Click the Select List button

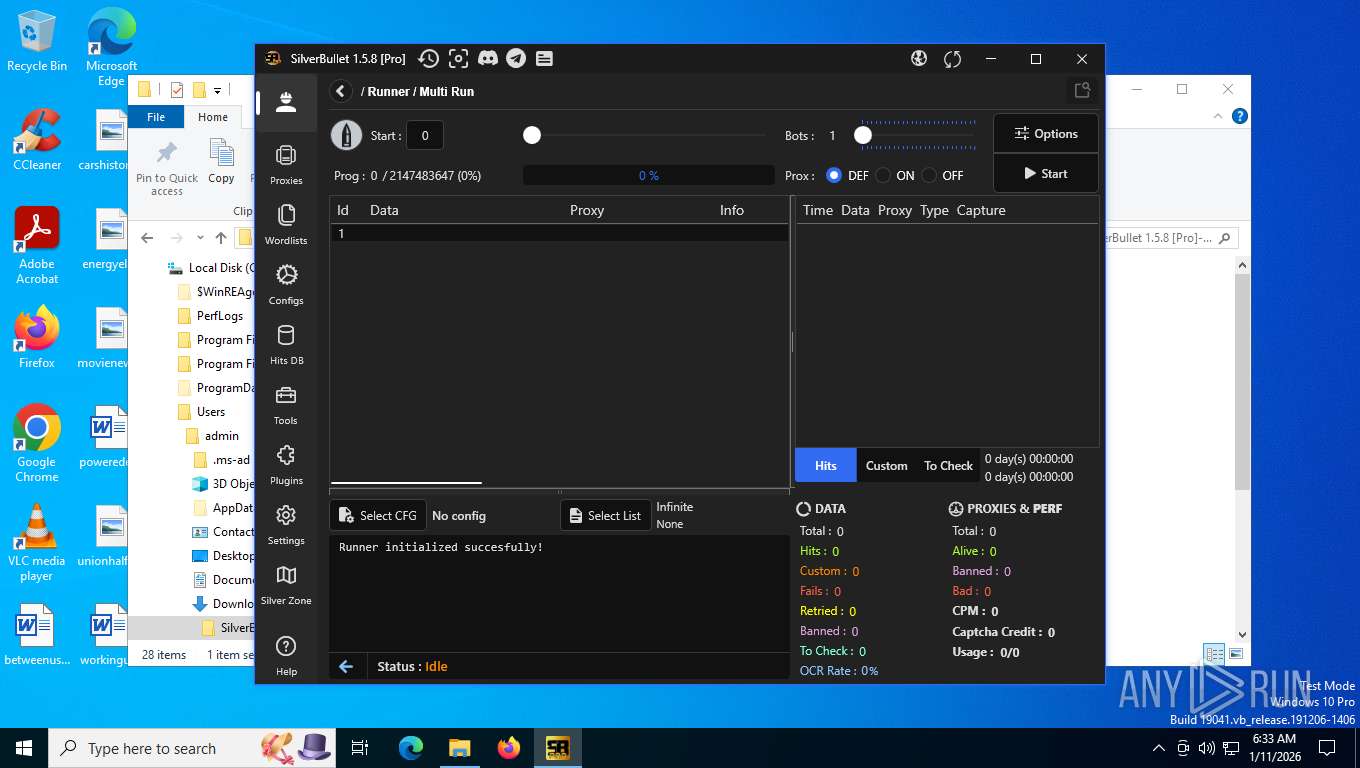click(x=605, y=515)
